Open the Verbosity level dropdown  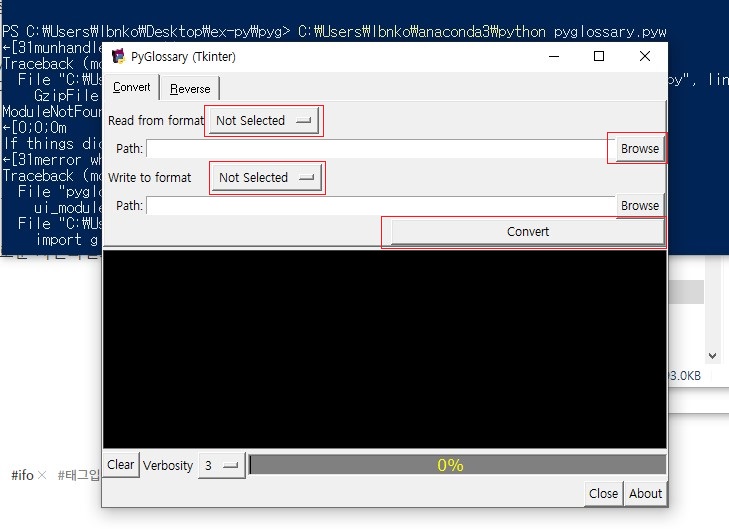221,465
